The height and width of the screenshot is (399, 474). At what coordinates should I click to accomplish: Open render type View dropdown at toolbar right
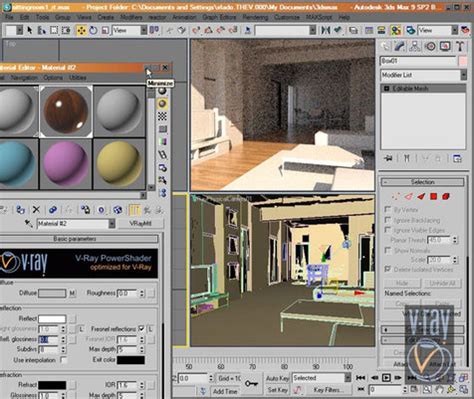click(455, 31)
